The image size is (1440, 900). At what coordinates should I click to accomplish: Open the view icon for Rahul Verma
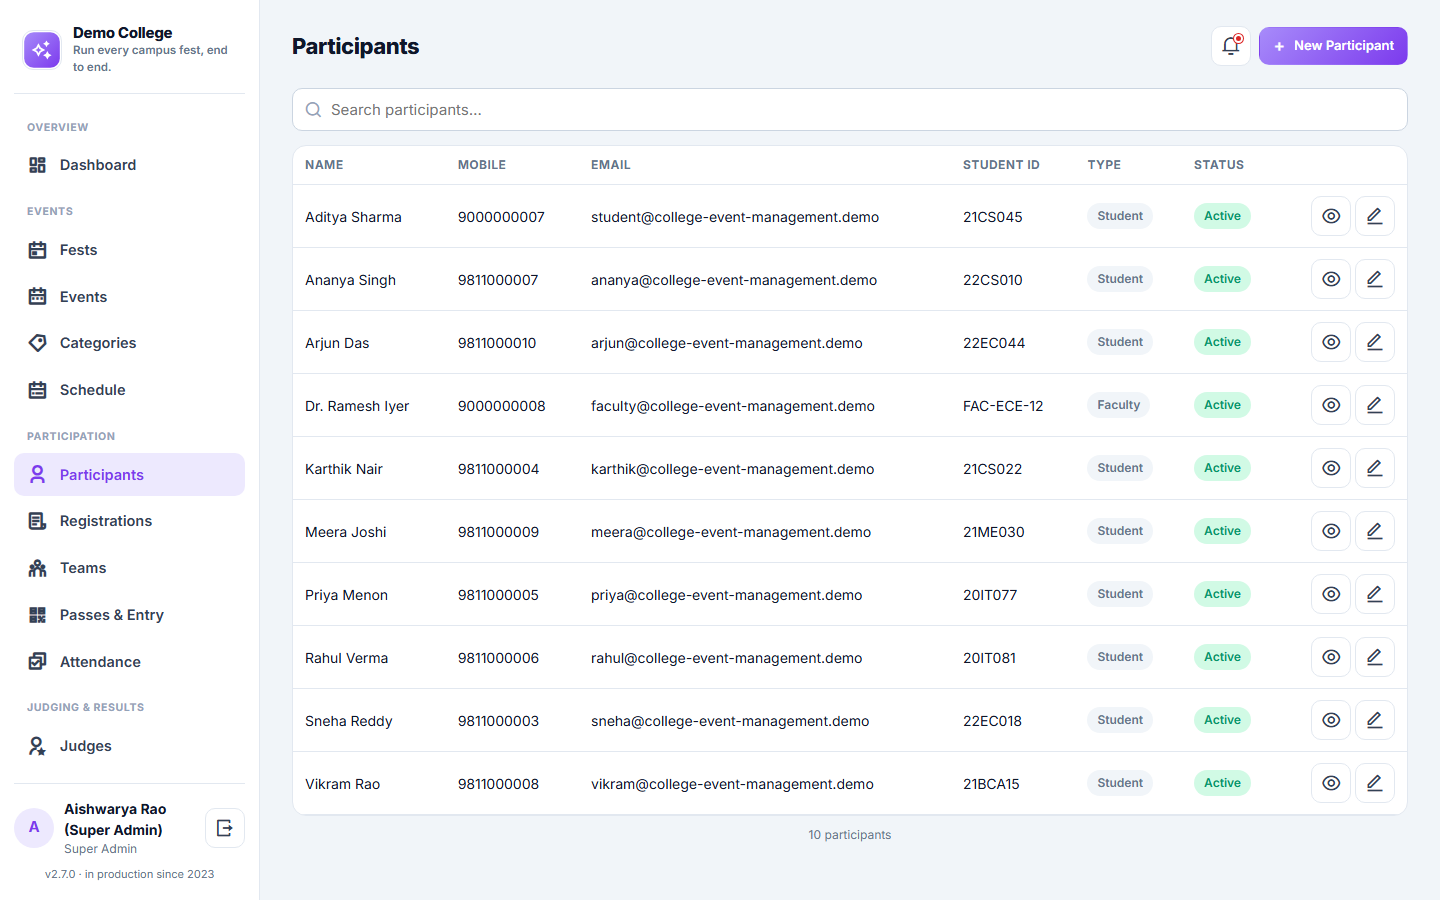(1331, 657)
